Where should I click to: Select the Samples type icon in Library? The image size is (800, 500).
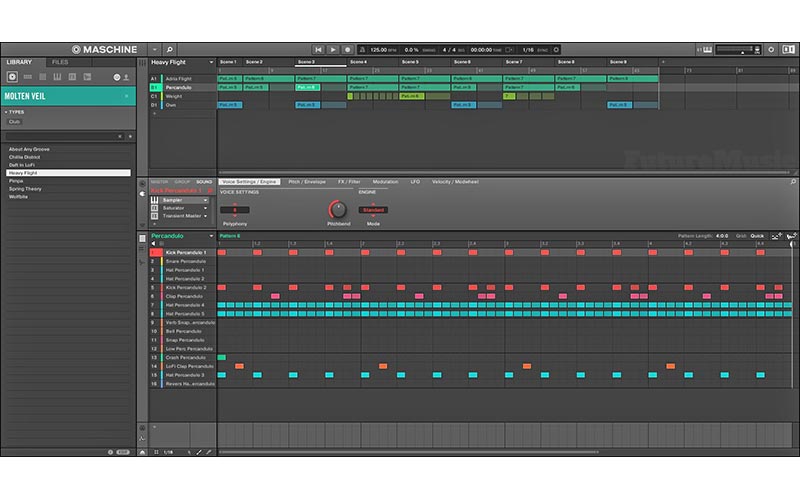pos(87,77)
